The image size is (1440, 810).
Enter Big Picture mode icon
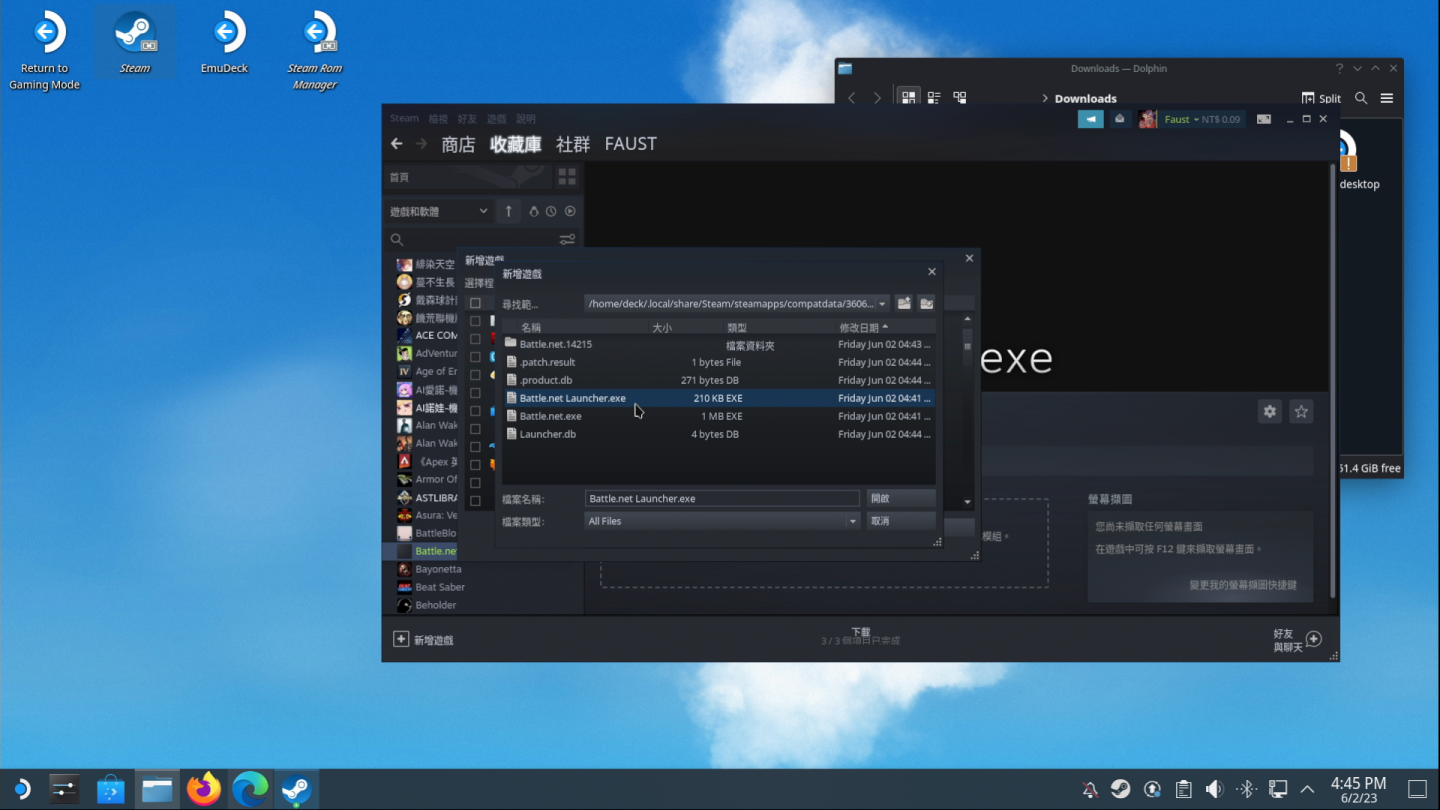click(x=1264, y=119)
